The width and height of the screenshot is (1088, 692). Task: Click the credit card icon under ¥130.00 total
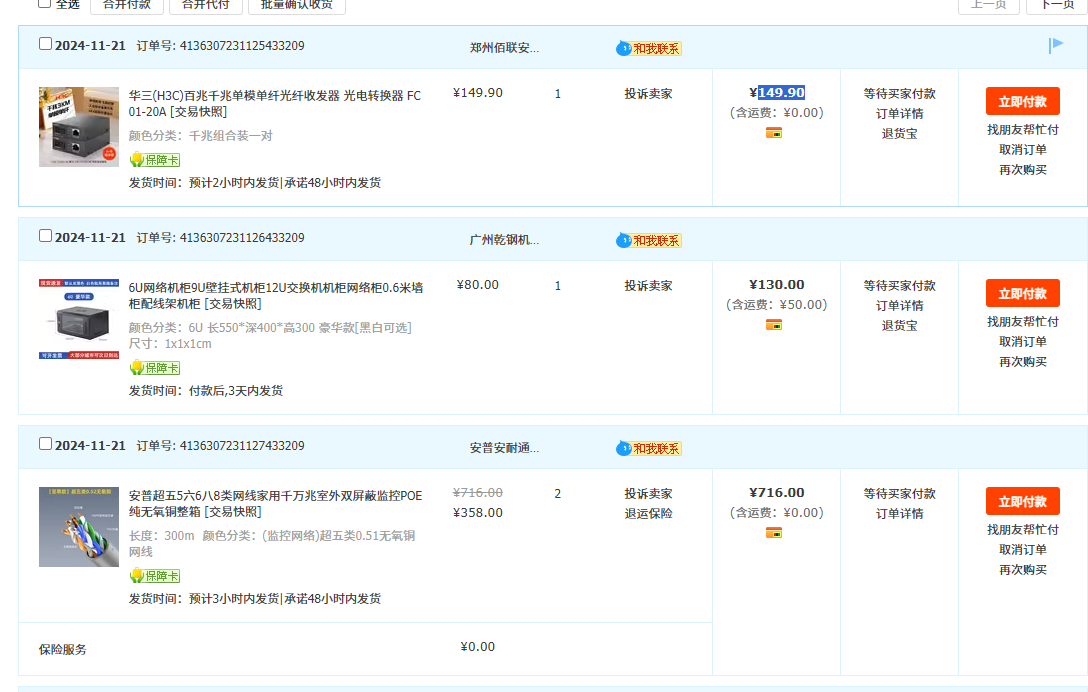(773, 325)
